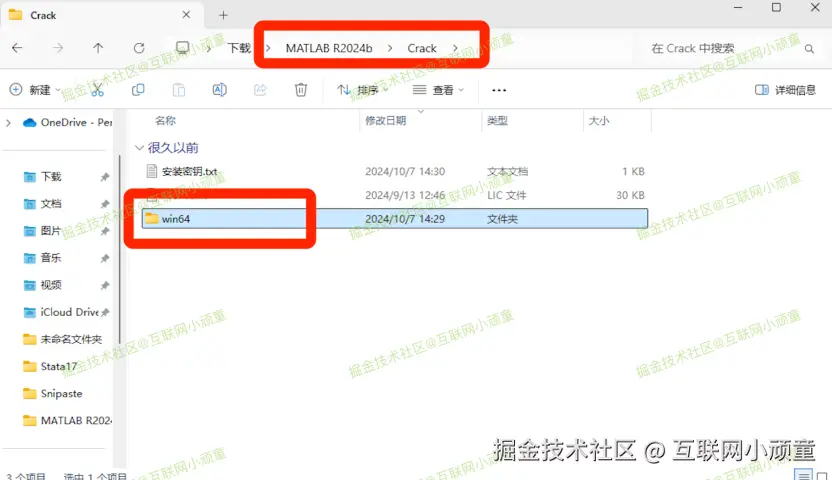Image resolution: width=832 pixels, height=480 pixels.
Task: Open OneDrive in sidebar
Action: click(x=67, y=123)
